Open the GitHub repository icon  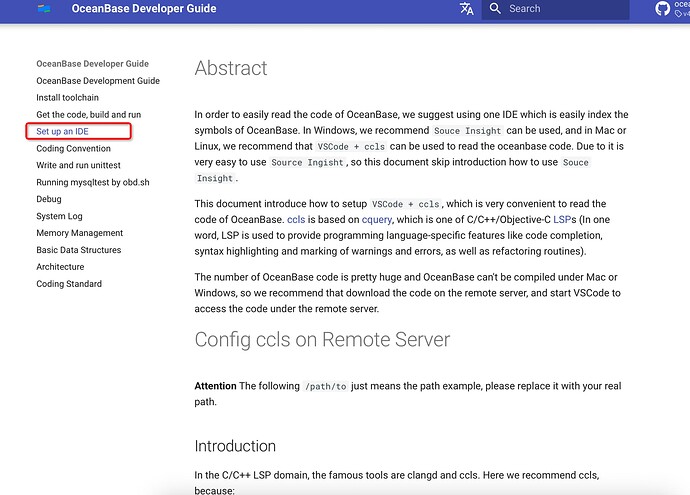(662, 8)
